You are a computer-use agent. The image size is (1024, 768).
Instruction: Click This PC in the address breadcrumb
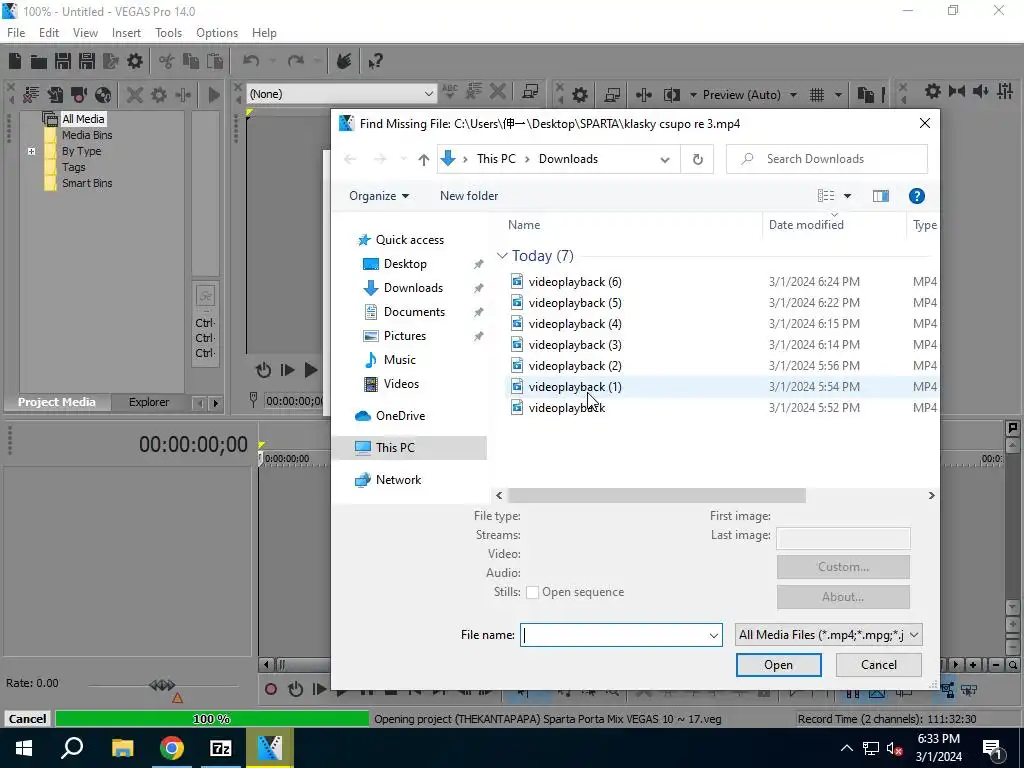[x=496, y=159]
